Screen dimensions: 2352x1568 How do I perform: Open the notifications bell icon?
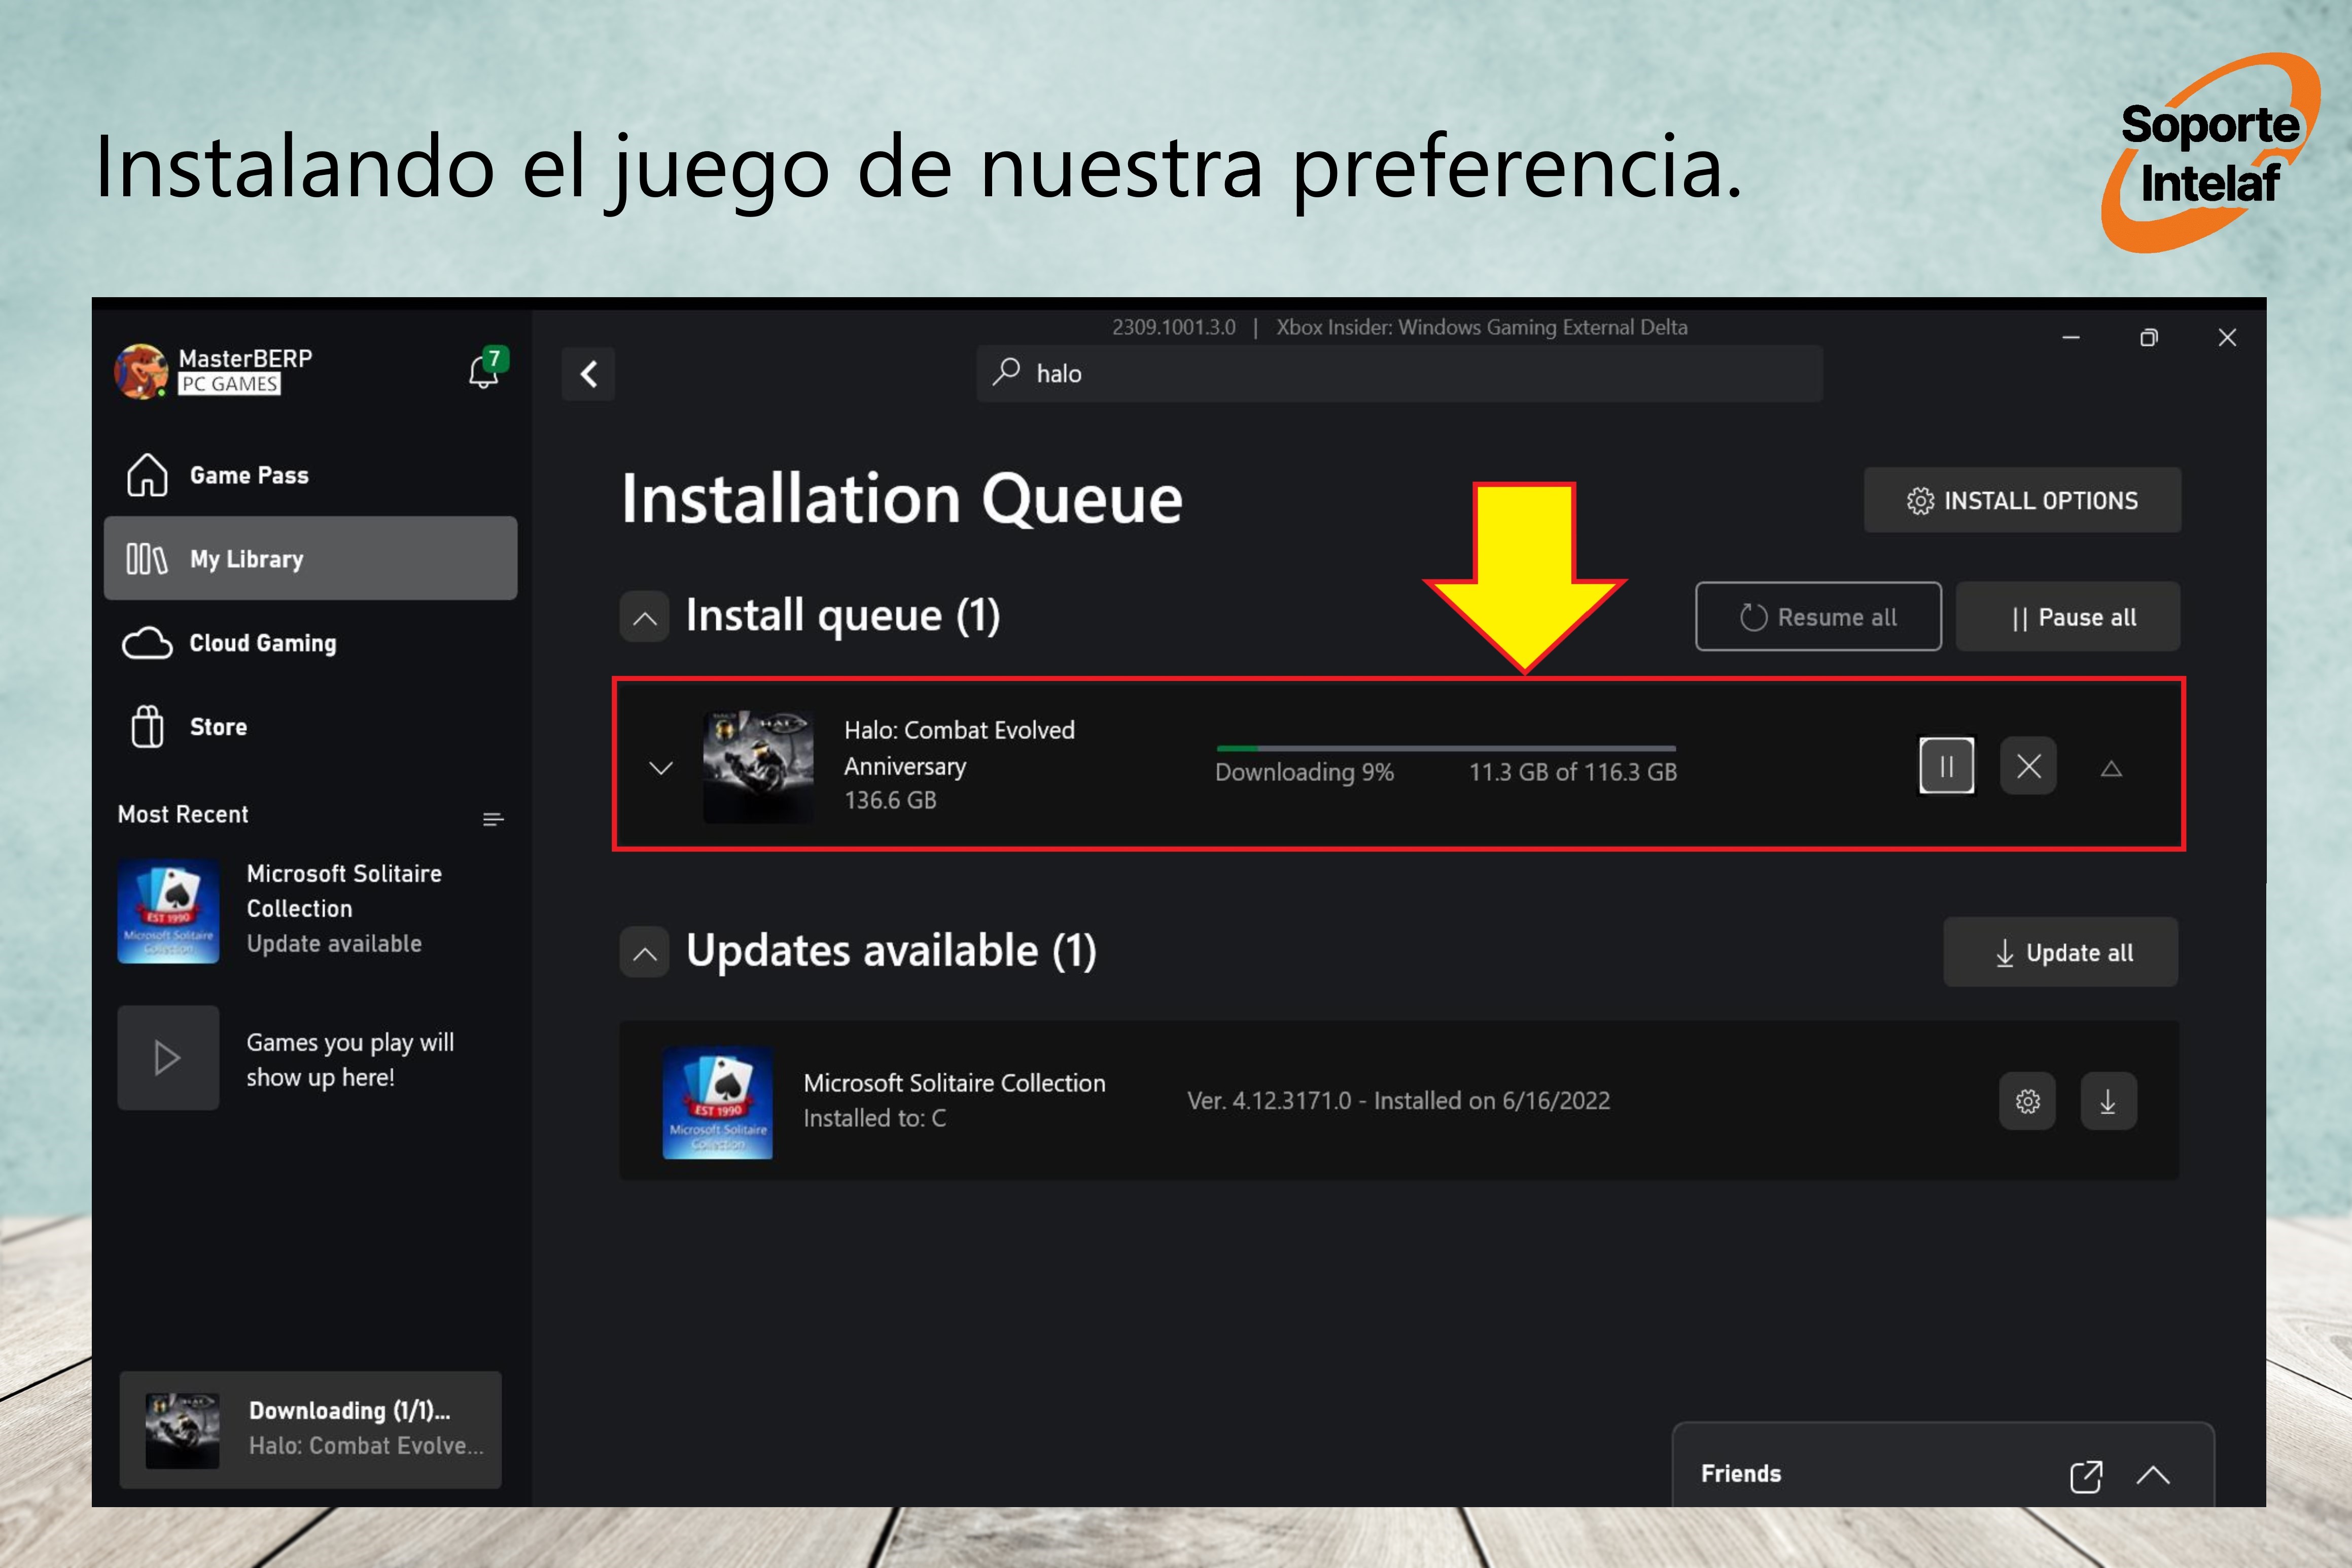(485, 371)
